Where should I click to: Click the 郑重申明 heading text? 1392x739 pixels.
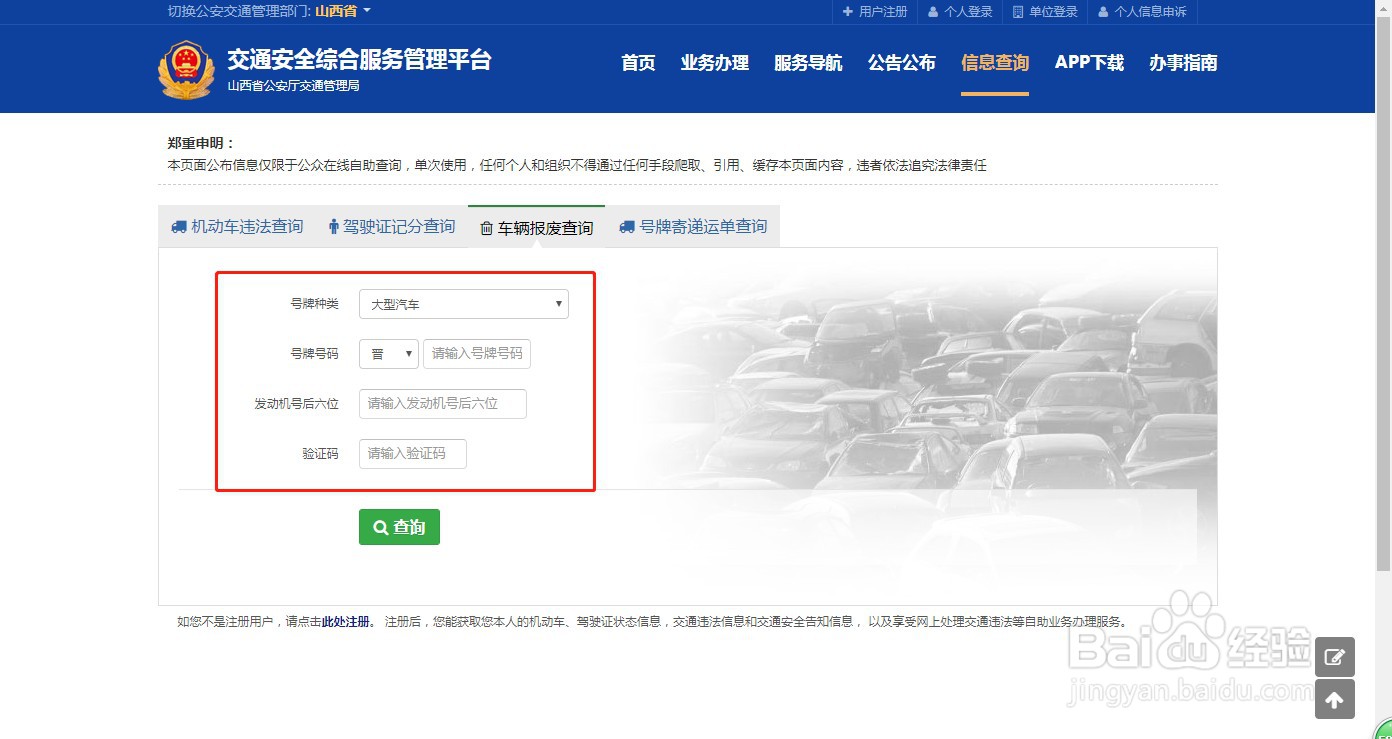[201, 143]
